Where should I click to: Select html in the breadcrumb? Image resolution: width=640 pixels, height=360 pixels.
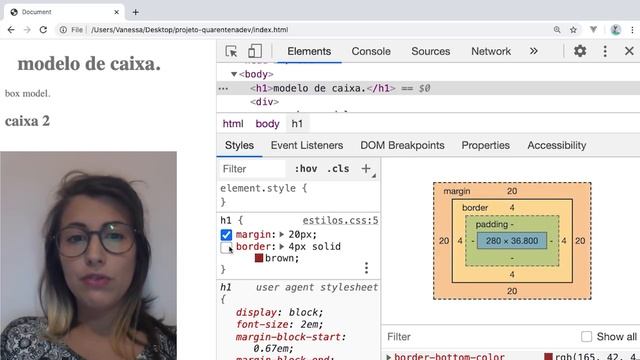[x=233, y=124]
